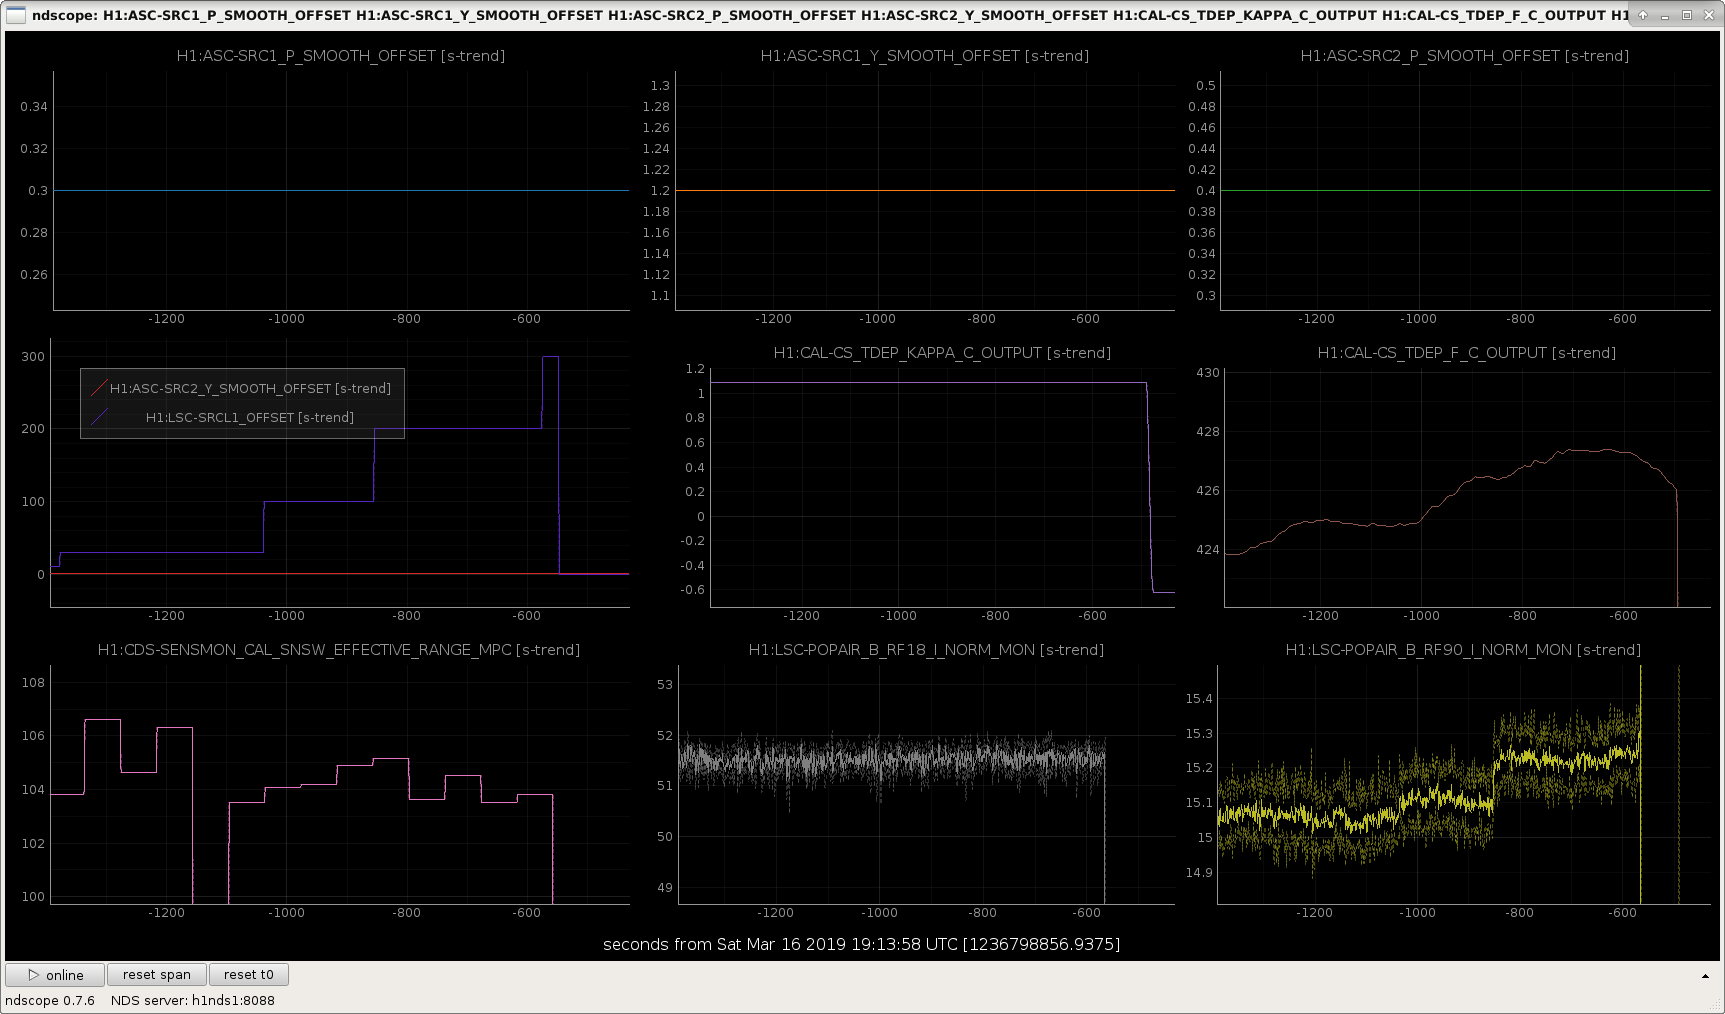
Task: Click the H1:LSC-POPAIR_B_RF90_I_NORM_MON plot title
Action: coord(1463,650)
